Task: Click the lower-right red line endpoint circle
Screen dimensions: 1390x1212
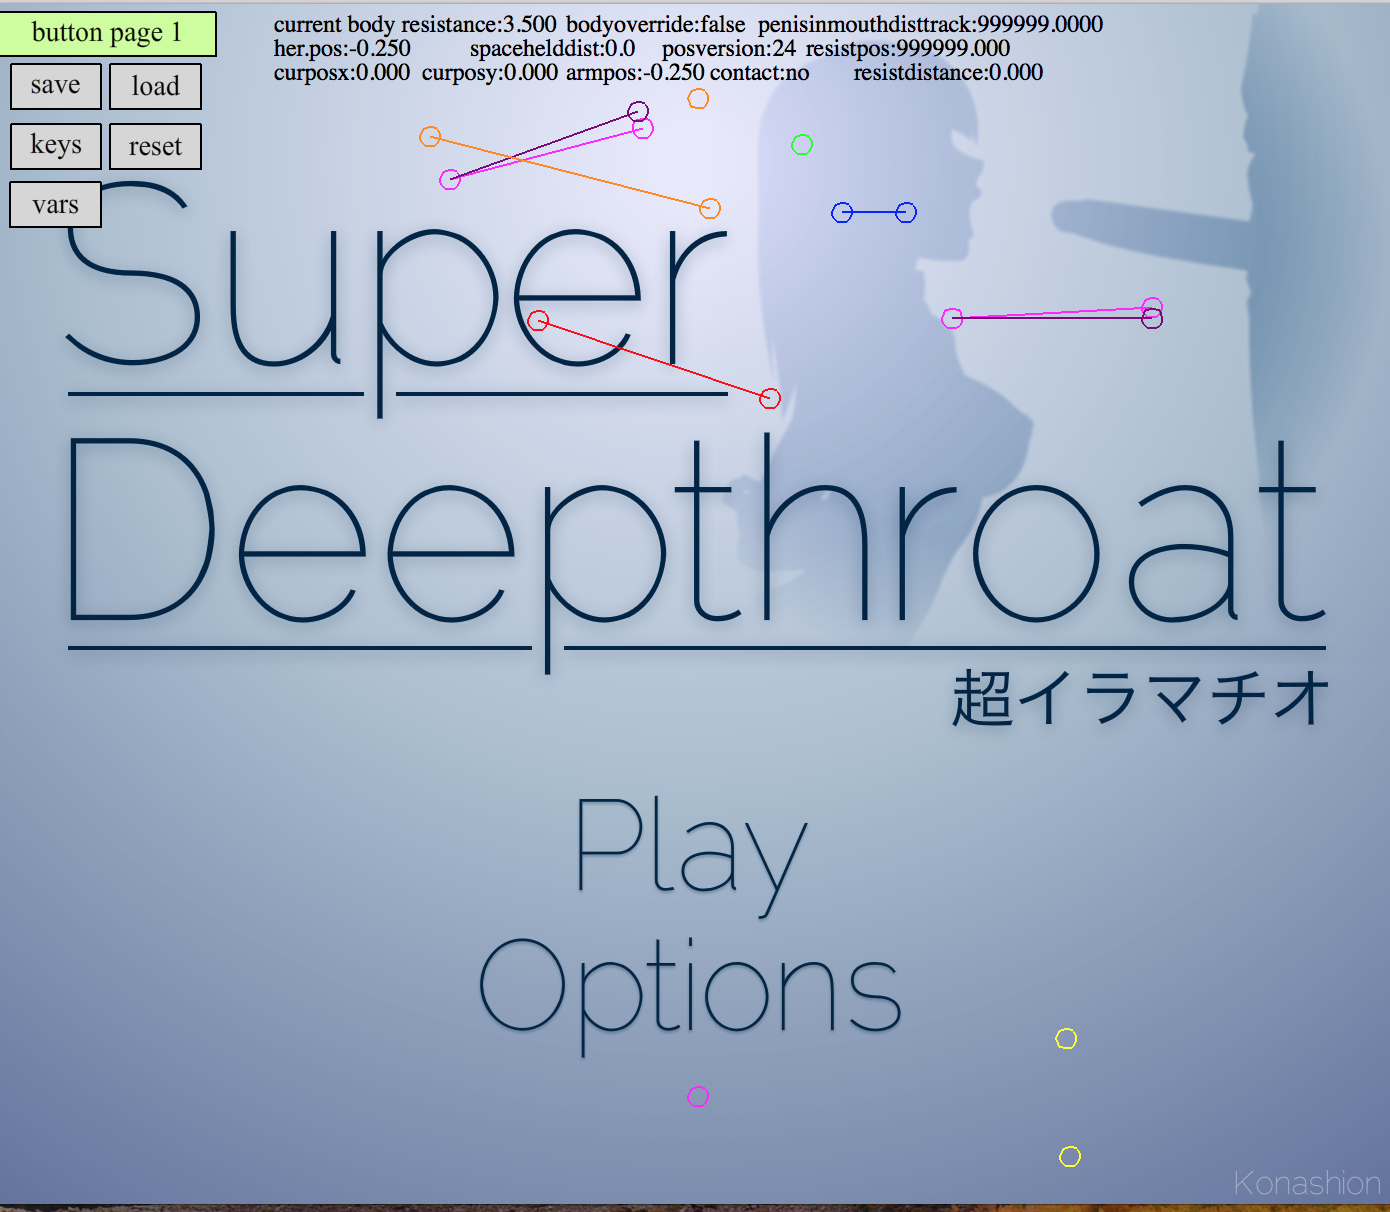Action: coord(769,399)
